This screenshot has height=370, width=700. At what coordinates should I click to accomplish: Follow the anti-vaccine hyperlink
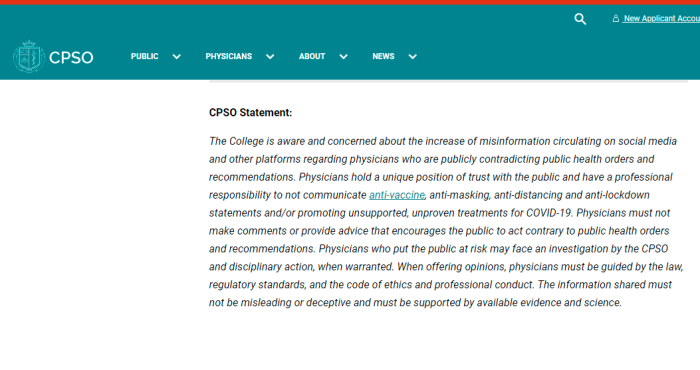[x=397, y=195]
